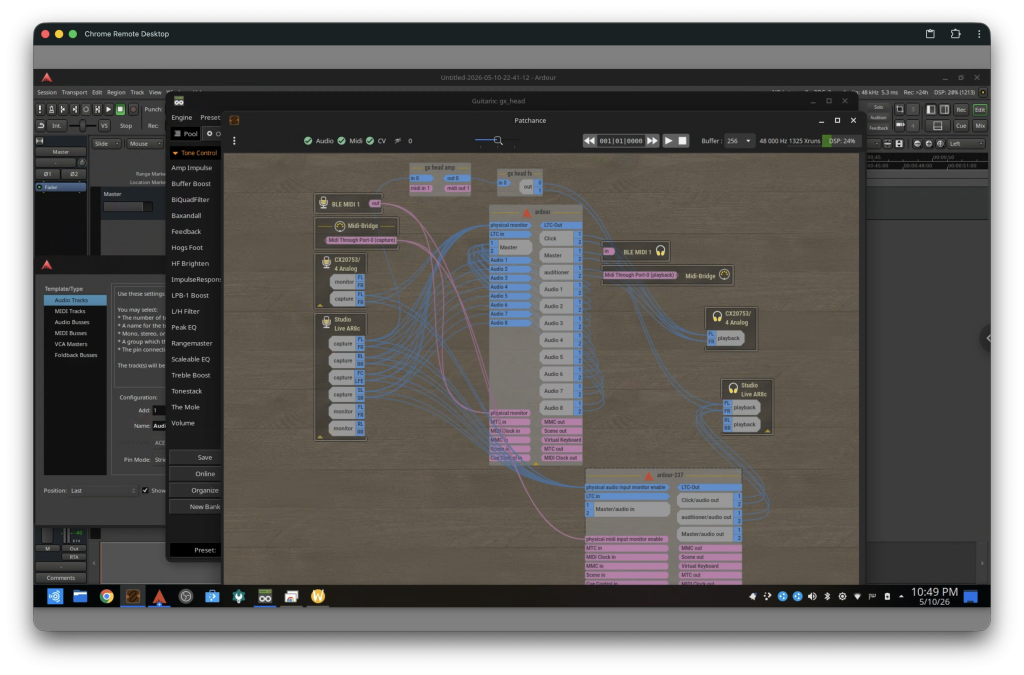
Task: Open Edit menu in Ardour
Action: click(97, 93)
